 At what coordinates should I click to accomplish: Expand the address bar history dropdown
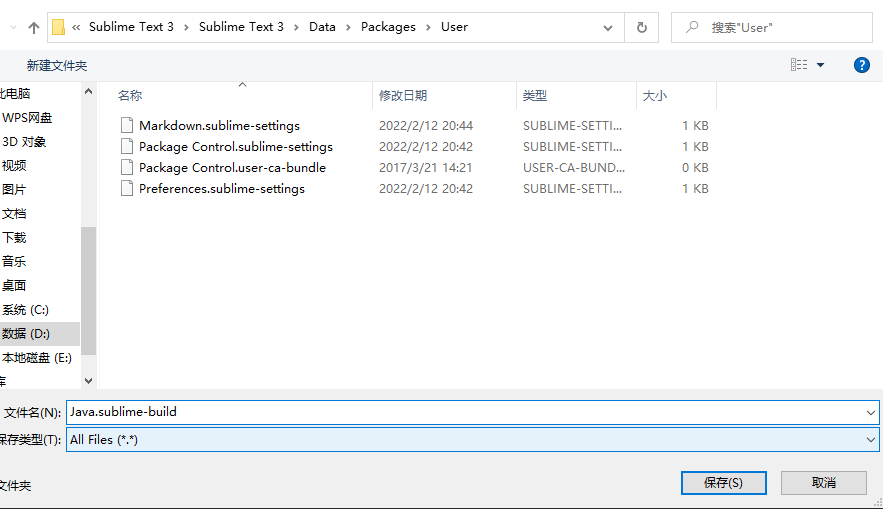[608, 28]
